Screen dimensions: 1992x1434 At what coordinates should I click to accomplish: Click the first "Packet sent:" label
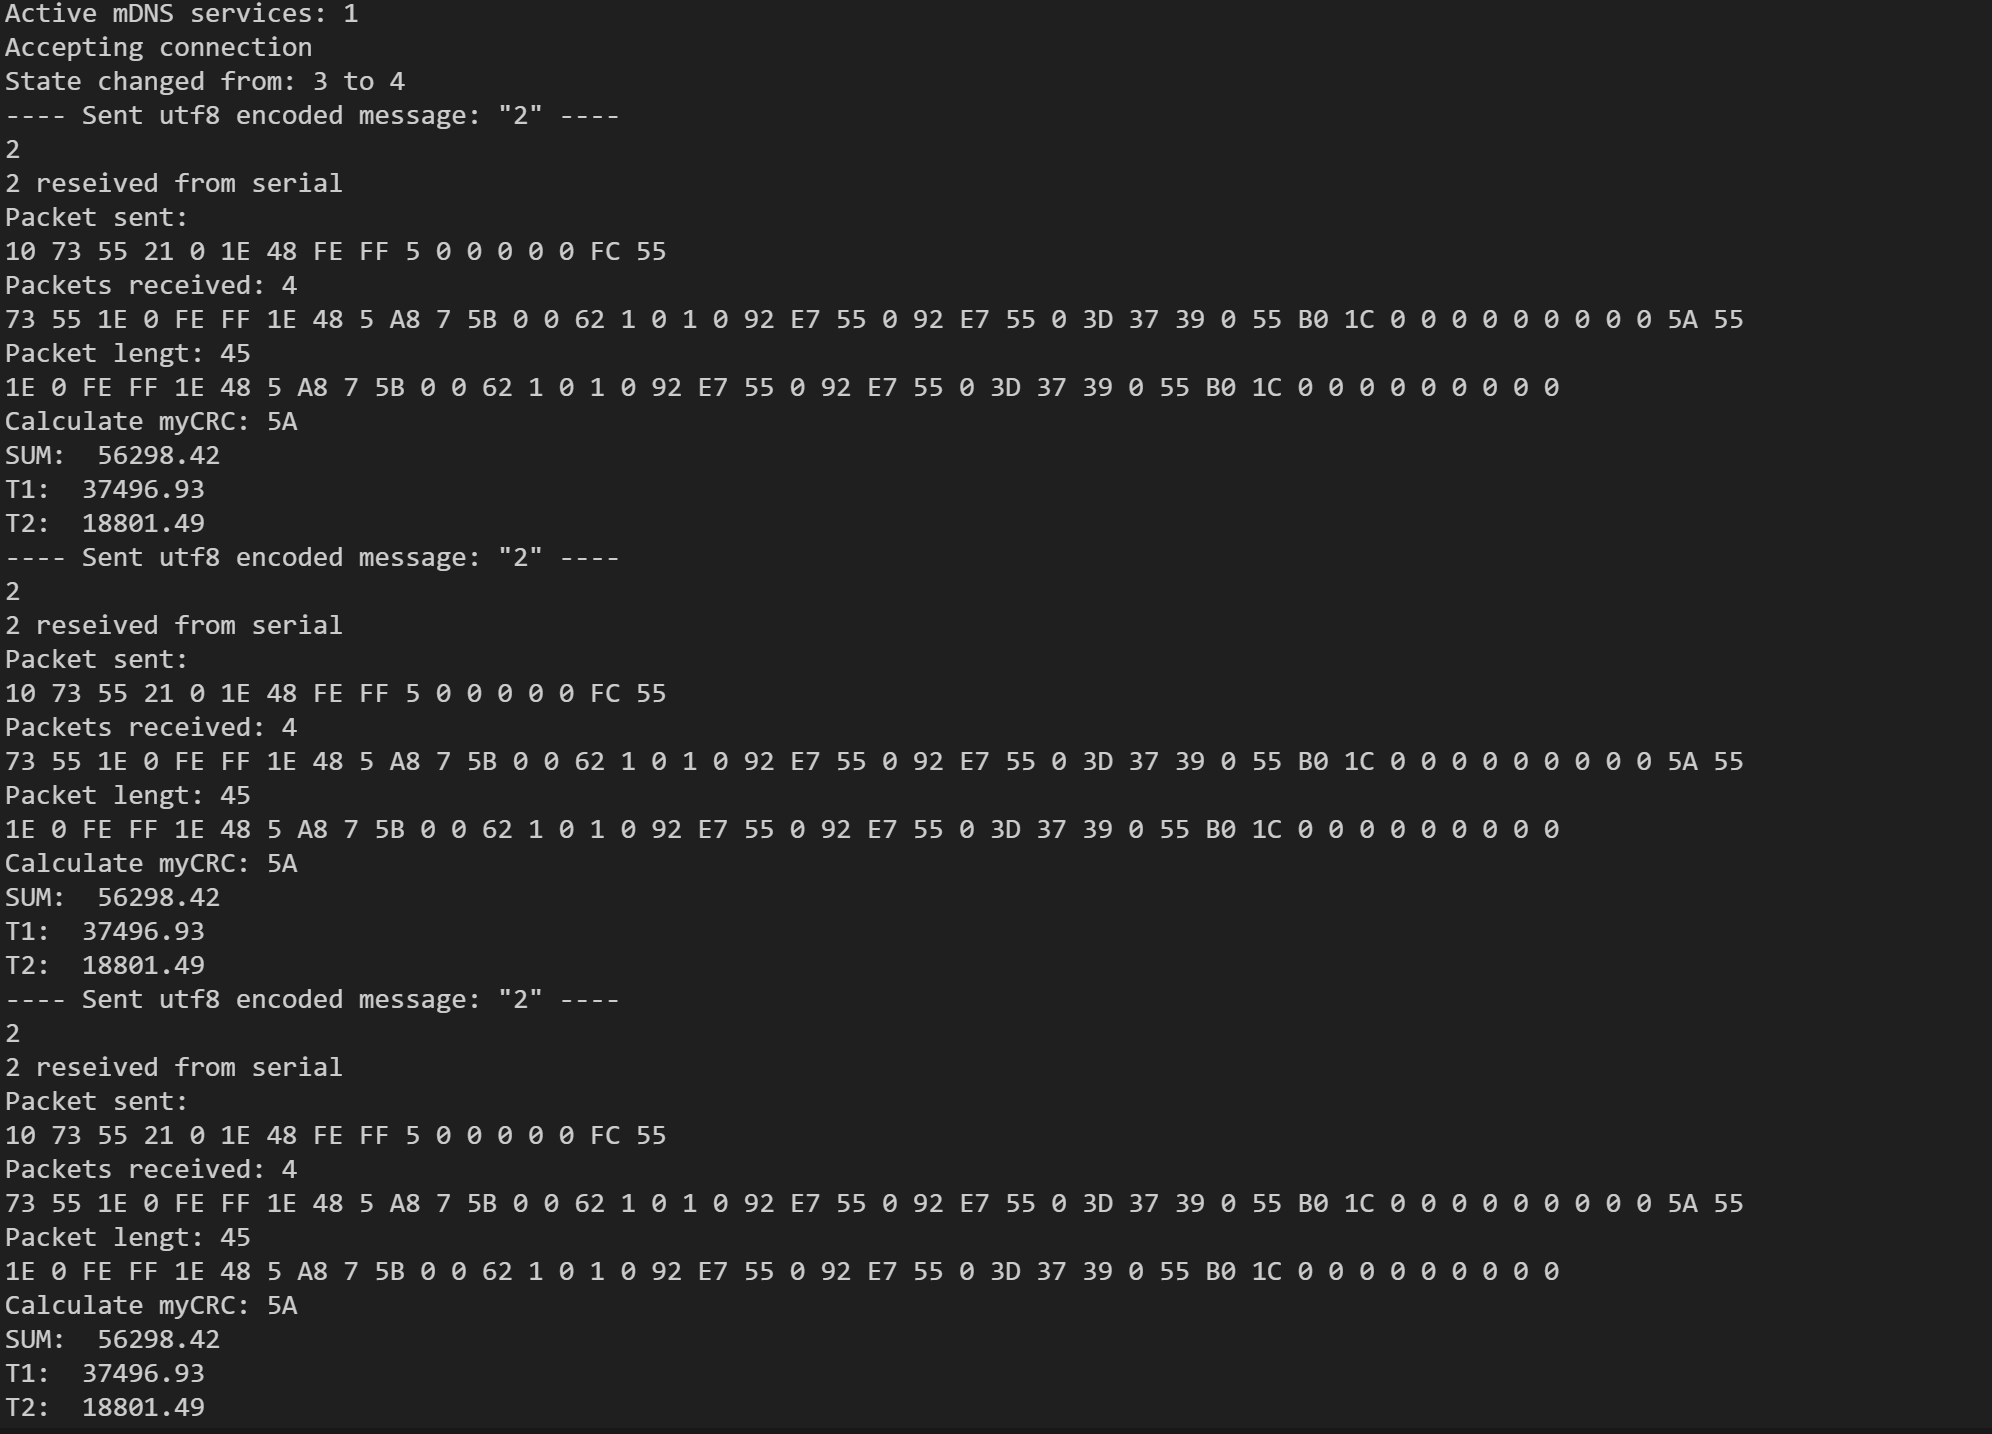[96, 218]
